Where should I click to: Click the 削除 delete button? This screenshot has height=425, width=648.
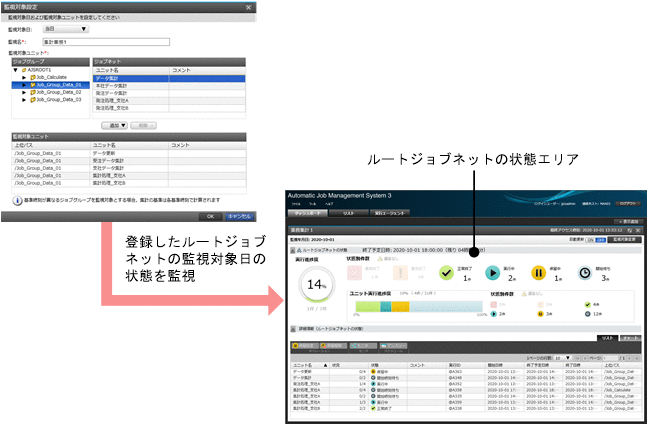143,125
